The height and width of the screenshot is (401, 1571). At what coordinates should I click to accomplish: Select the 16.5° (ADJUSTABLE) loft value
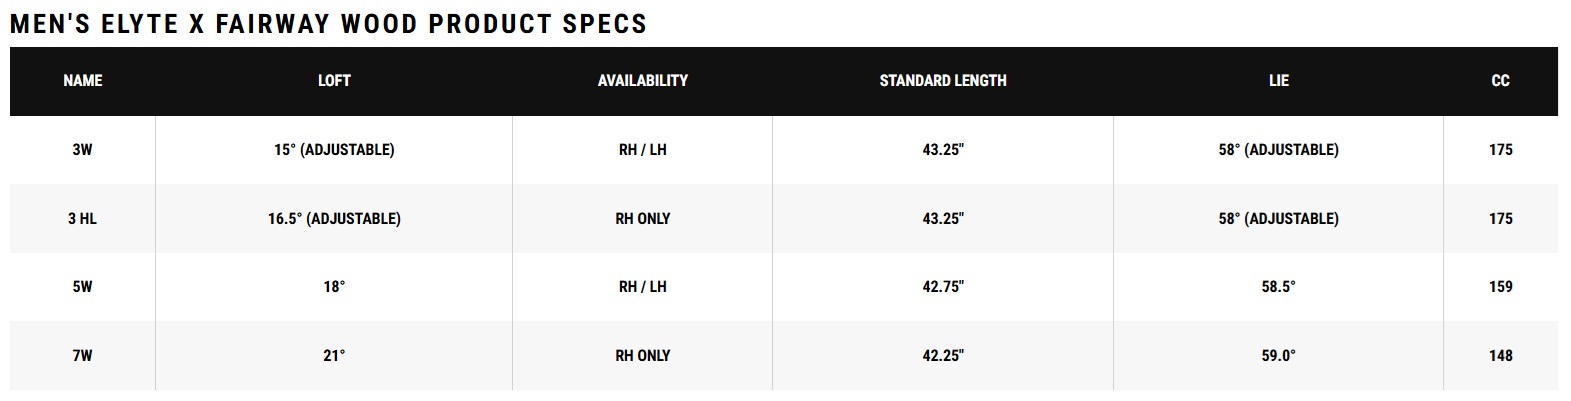[334, 218]
